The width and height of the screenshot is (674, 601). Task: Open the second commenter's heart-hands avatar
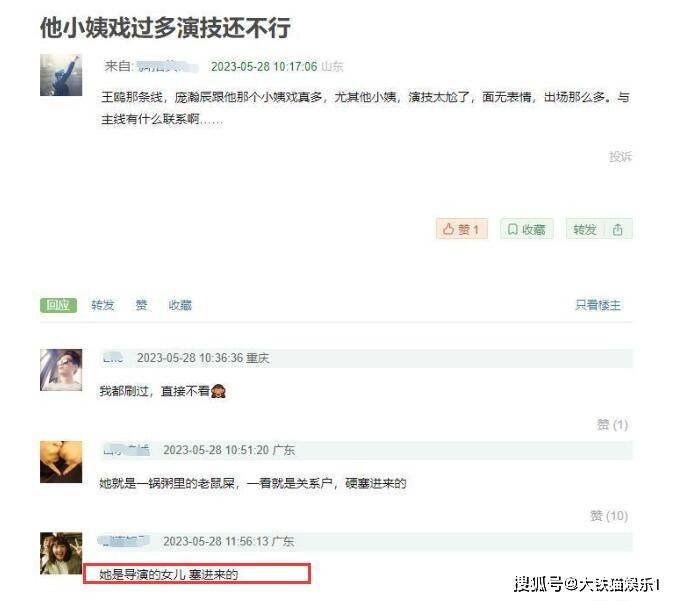pos(61,462)
